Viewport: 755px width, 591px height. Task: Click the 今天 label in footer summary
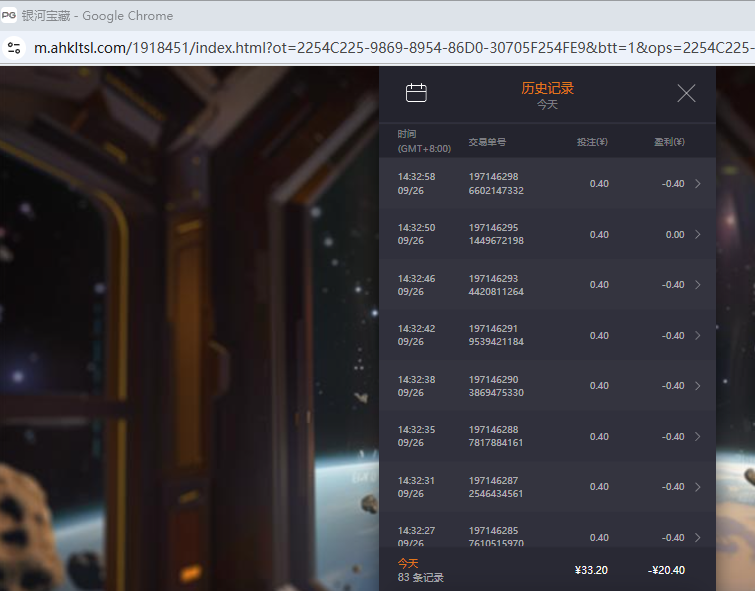pos(408,563)
